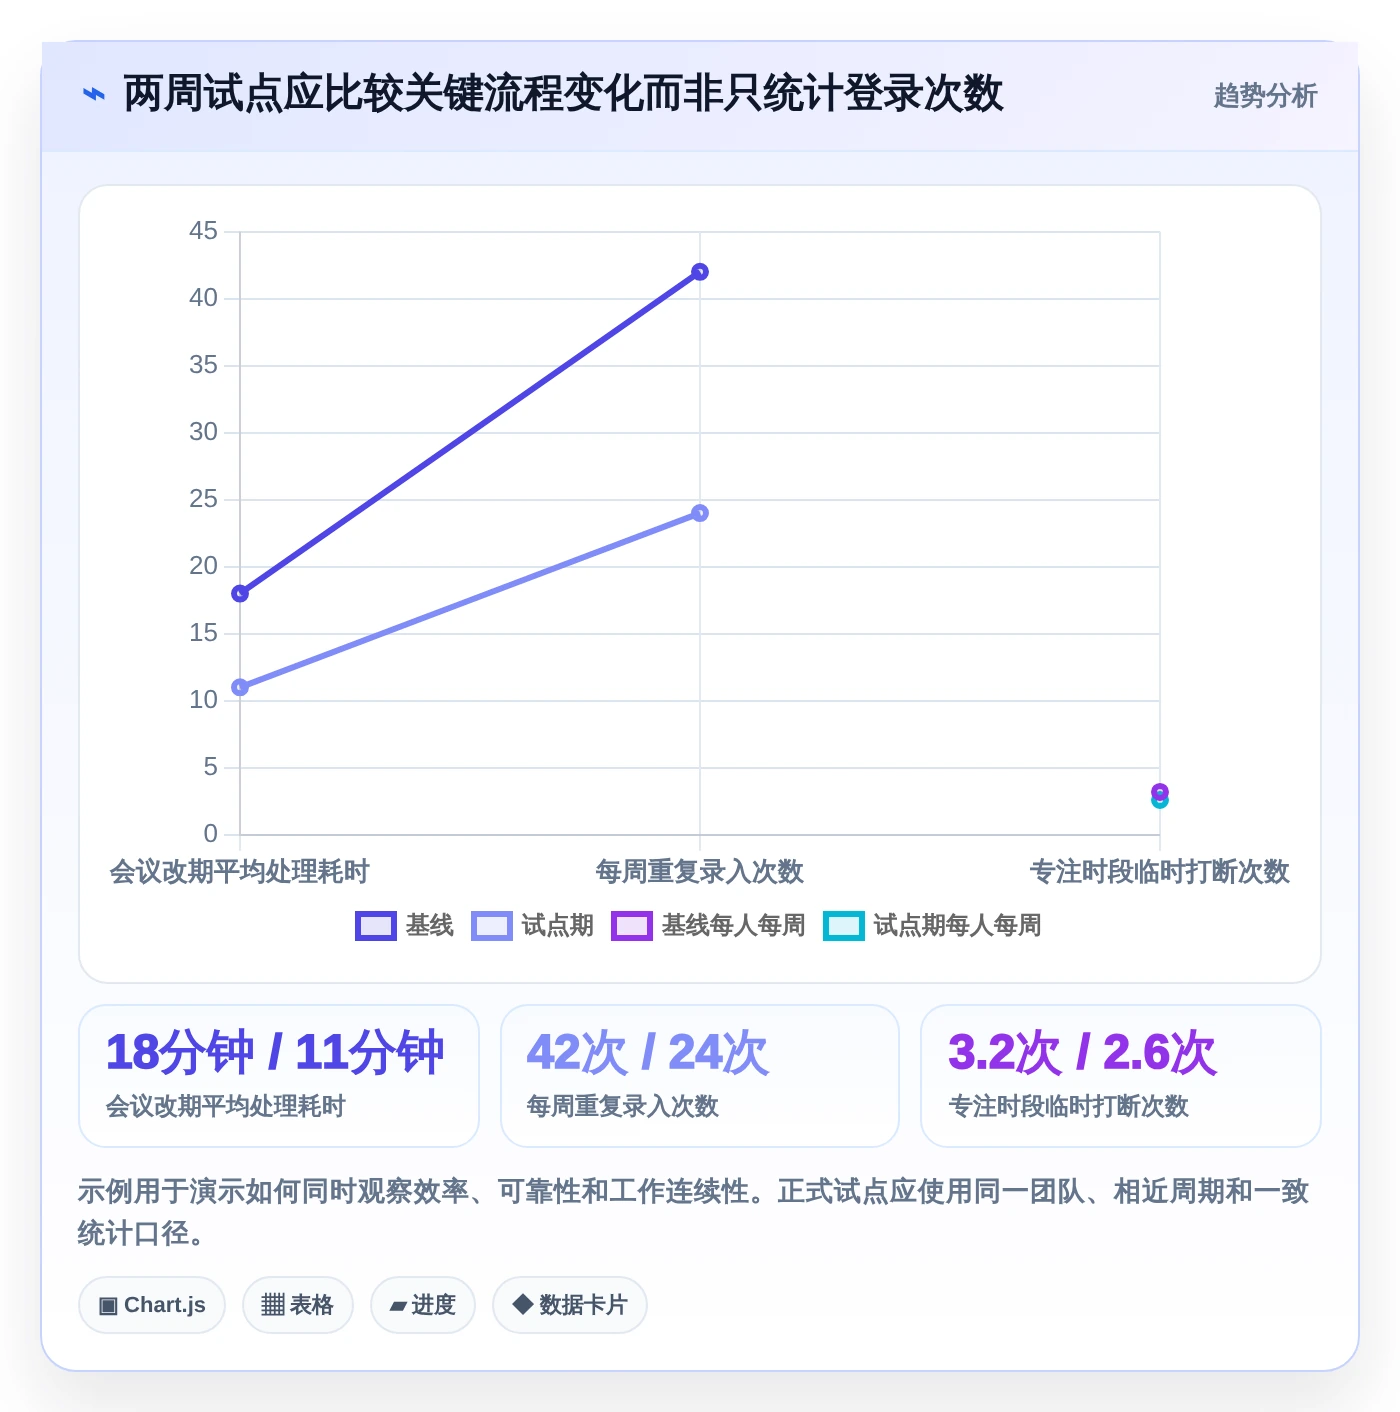Click the 基线 data point at 18
1400x1412 pixels.
pyautogui.click(x=240, y=594)
